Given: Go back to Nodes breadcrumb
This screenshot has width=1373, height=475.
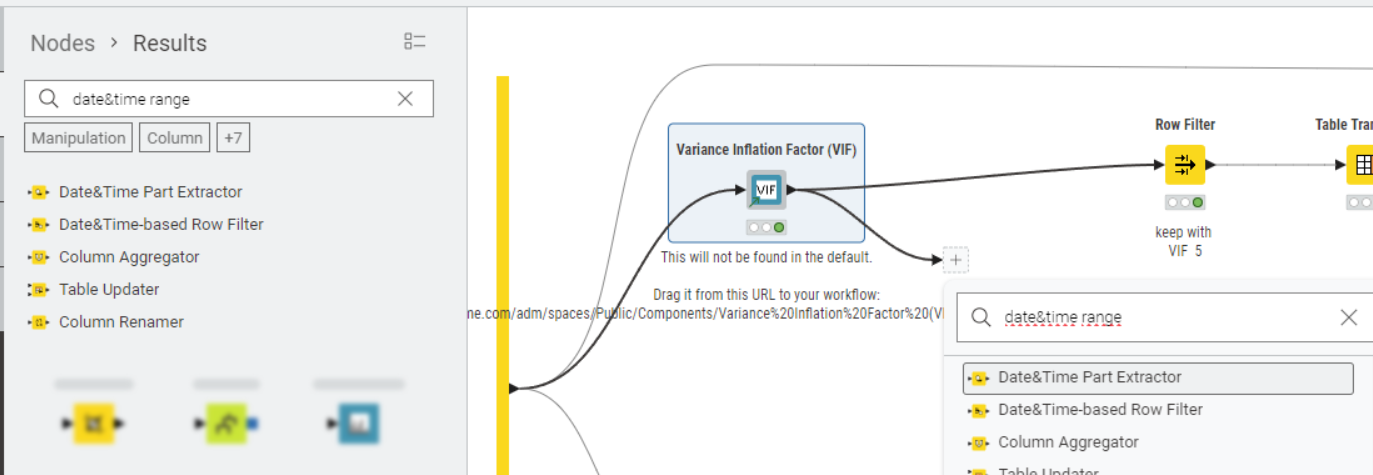Looking at the screenshot, I should (62, 43).
